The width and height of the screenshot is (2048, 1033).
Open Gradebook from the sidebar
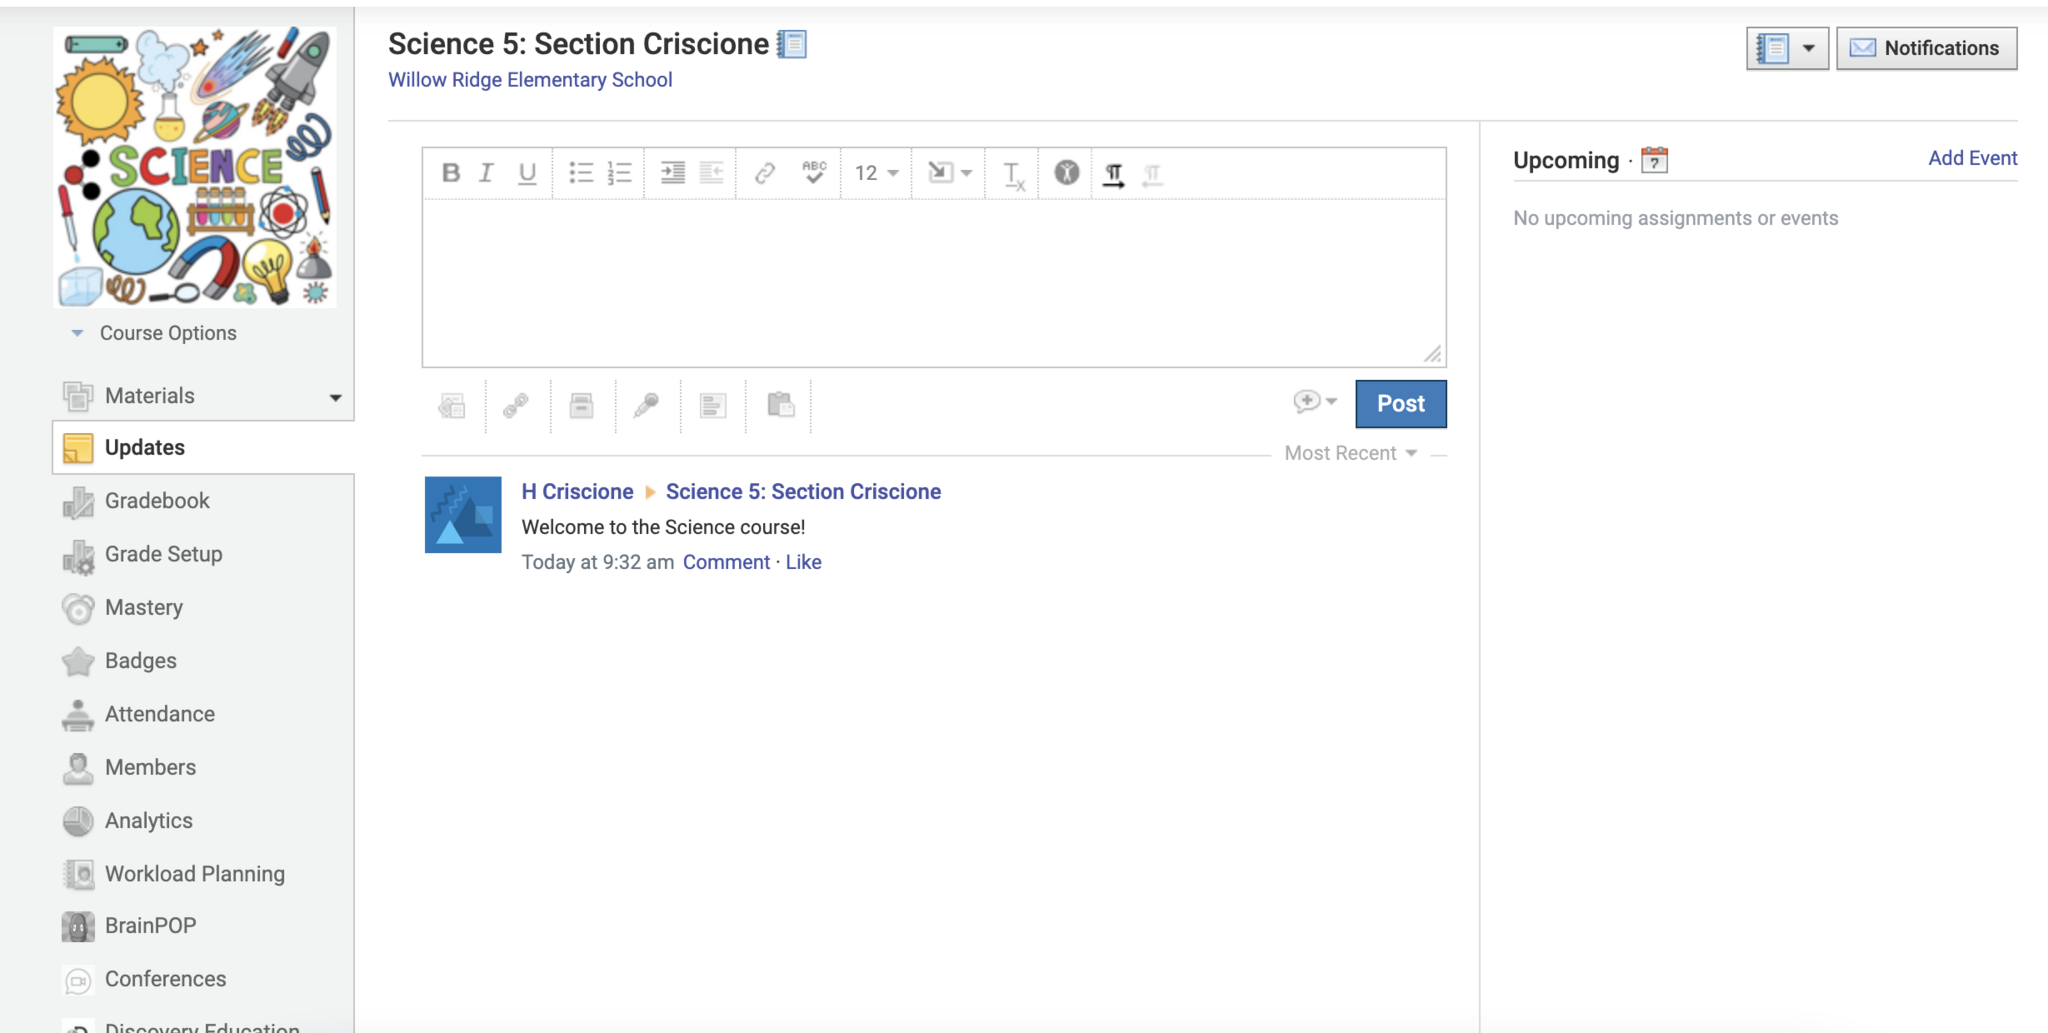(x=157, y=501)
